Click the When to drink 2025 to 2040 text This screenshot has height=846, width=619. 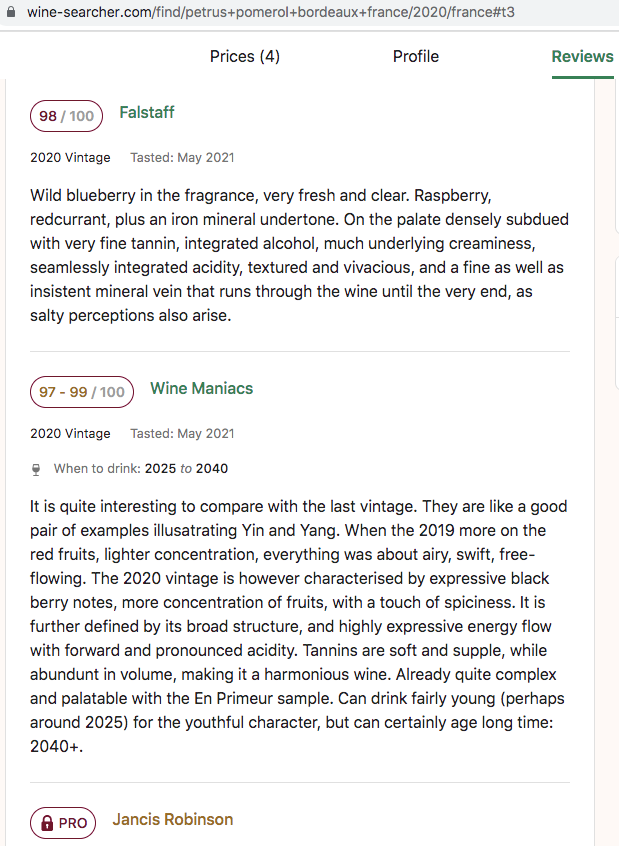click(148, 468)
